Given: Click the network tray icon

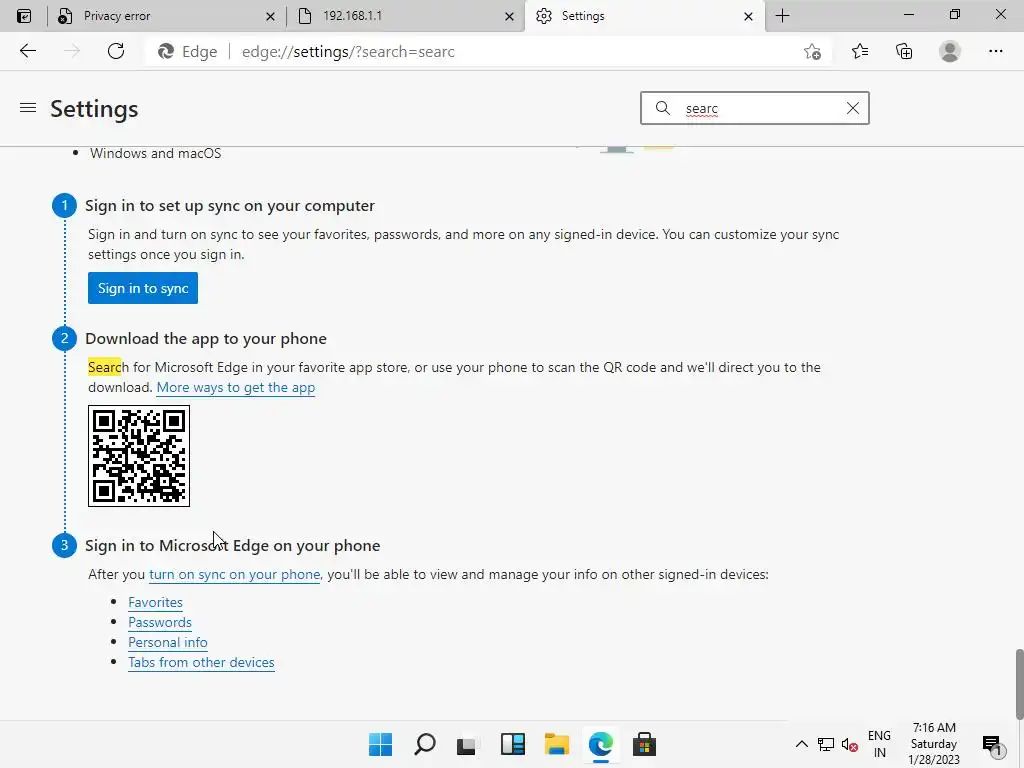Looking at the screenshot, I should 825,744.
